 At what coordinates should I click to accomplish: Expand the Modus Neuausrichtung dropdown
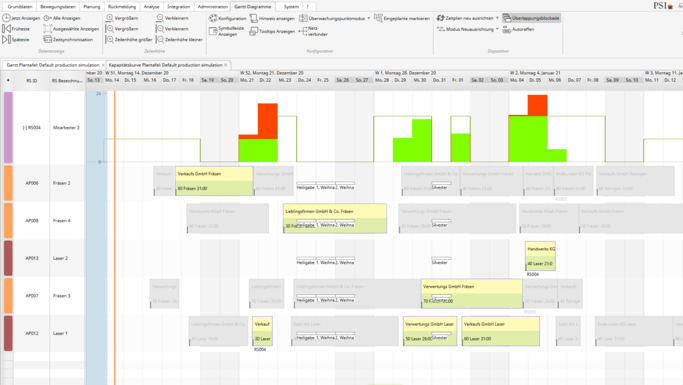click(x=497, y=29)
